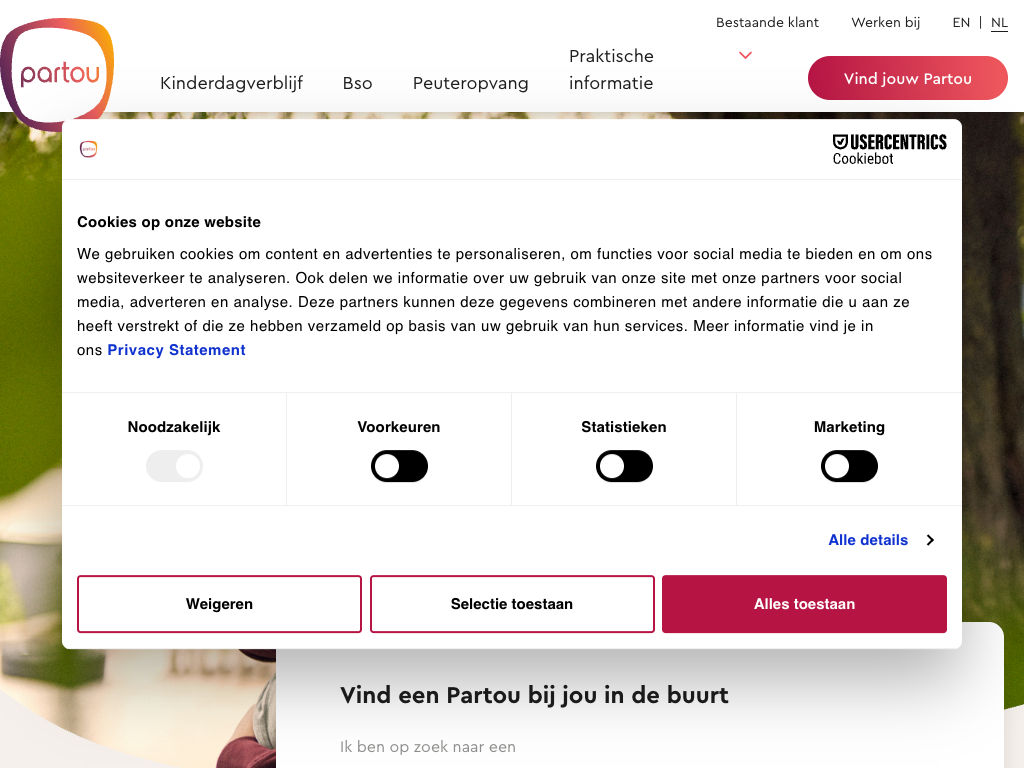Screen dimensions: 1024x768
Task: Click the arrow next to Alle details
Action: tap(930, 540)
